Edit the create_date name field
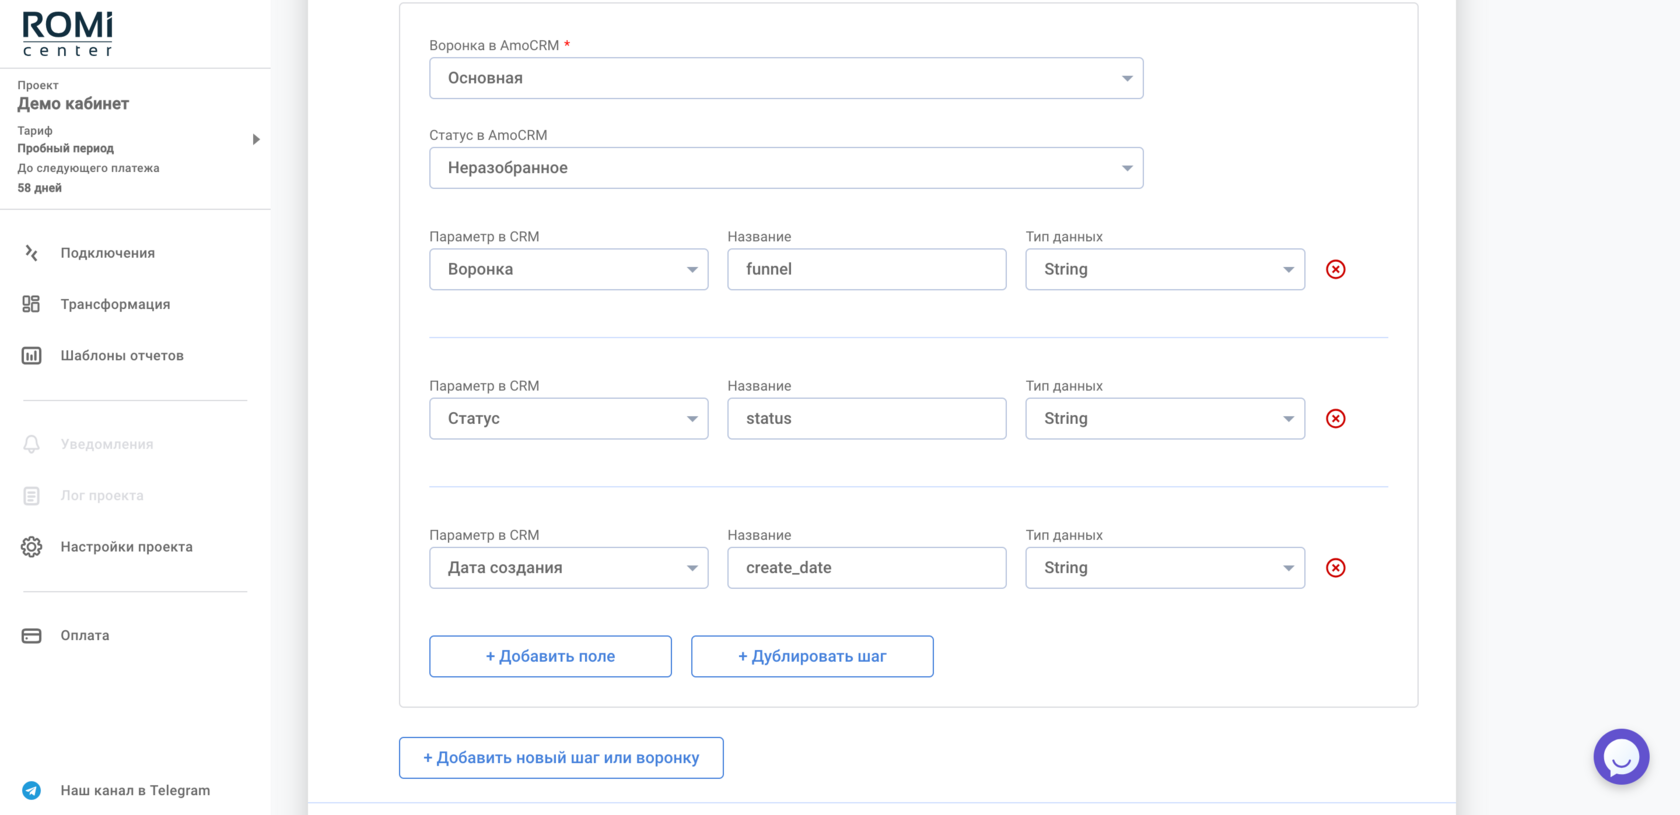1680x815 pixels. [867, 568]
